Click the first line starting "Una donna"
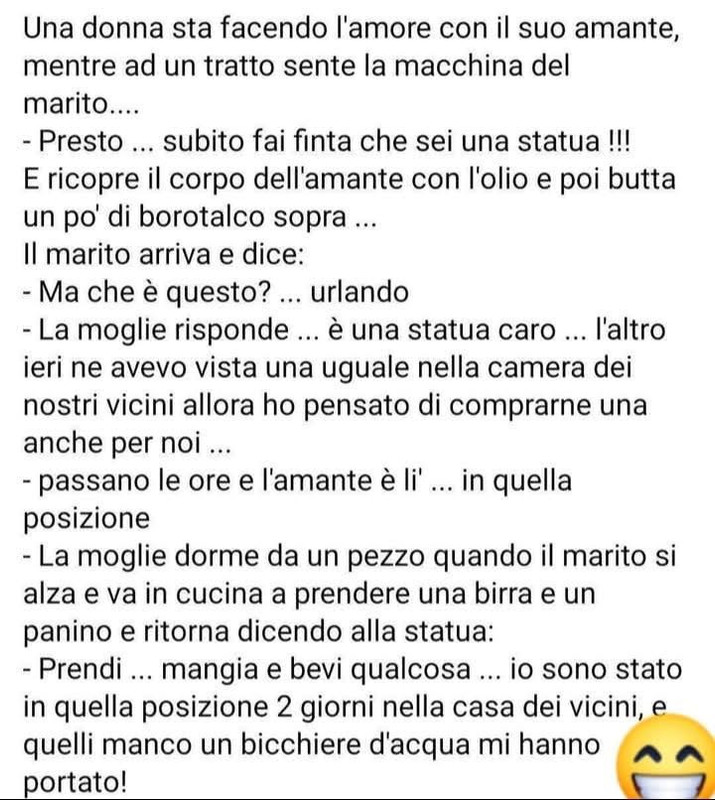 (x=351, y=29)
